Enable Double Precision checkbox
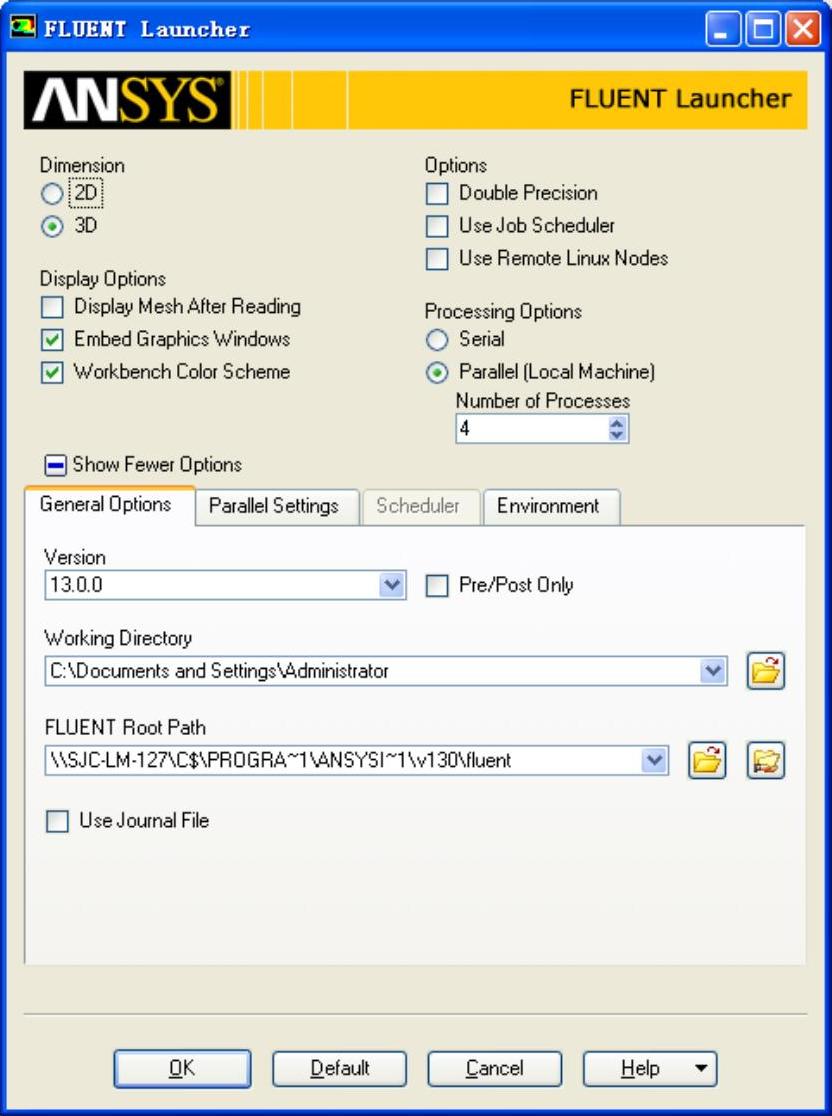Viewport: 832px width, 1116px height. tap(437, 194)
